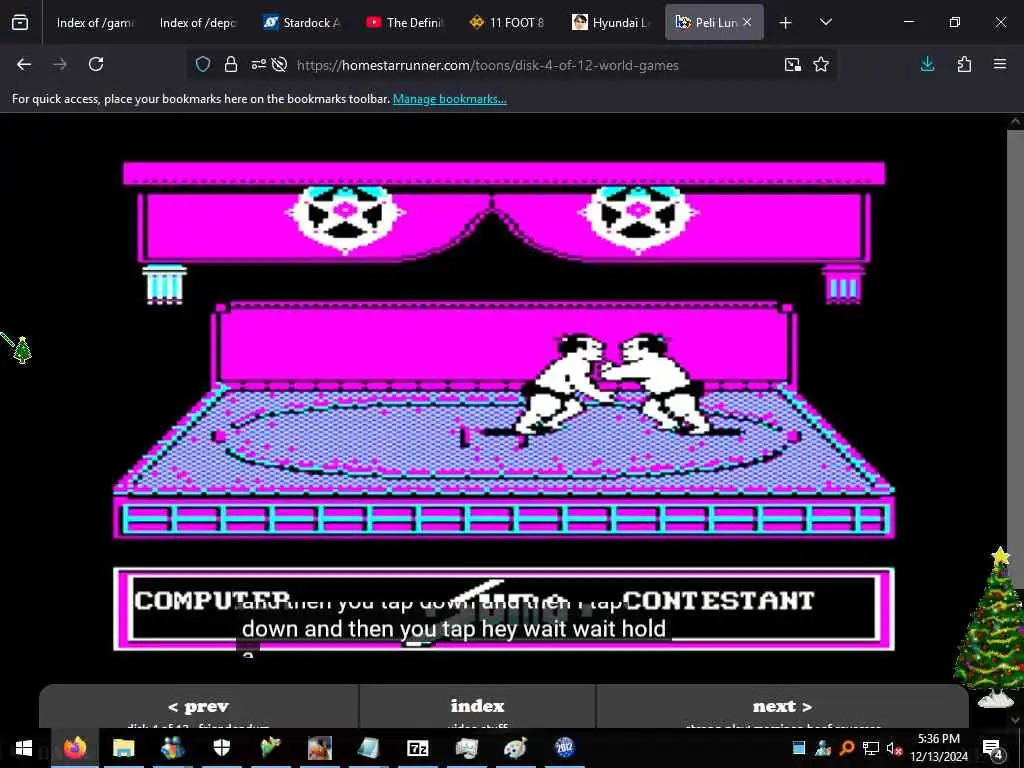Switch to the "Index of /depc" tab
Image resolution: width=1024 pixels, height=768 pixels.
click(198, 23)
